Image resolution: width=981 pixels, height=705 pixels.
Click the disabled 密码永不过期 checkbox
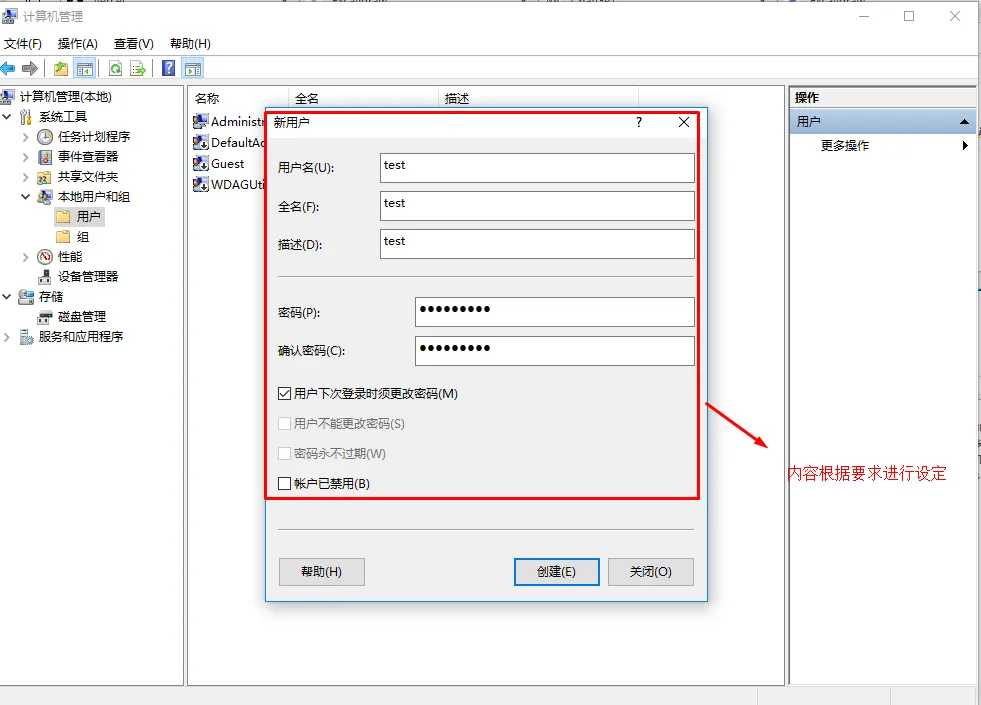pos(284,454)
